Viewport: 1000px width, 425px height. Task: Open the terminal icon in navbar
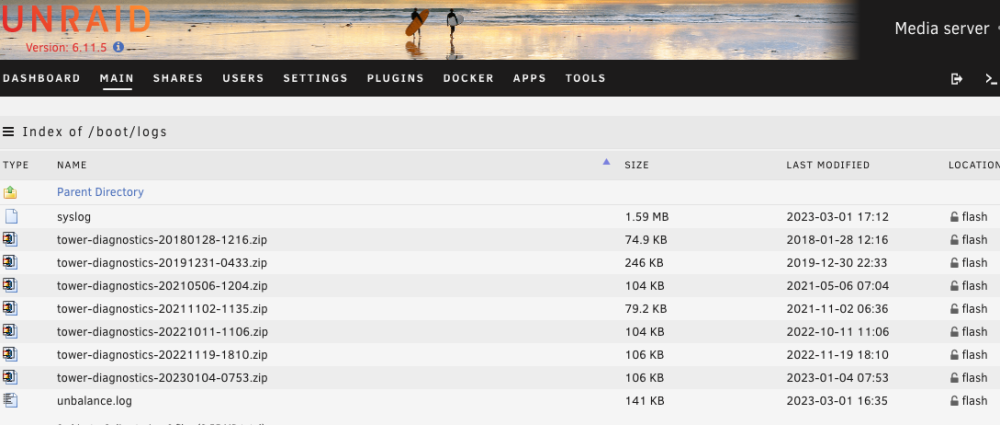(x=991, y=78)
